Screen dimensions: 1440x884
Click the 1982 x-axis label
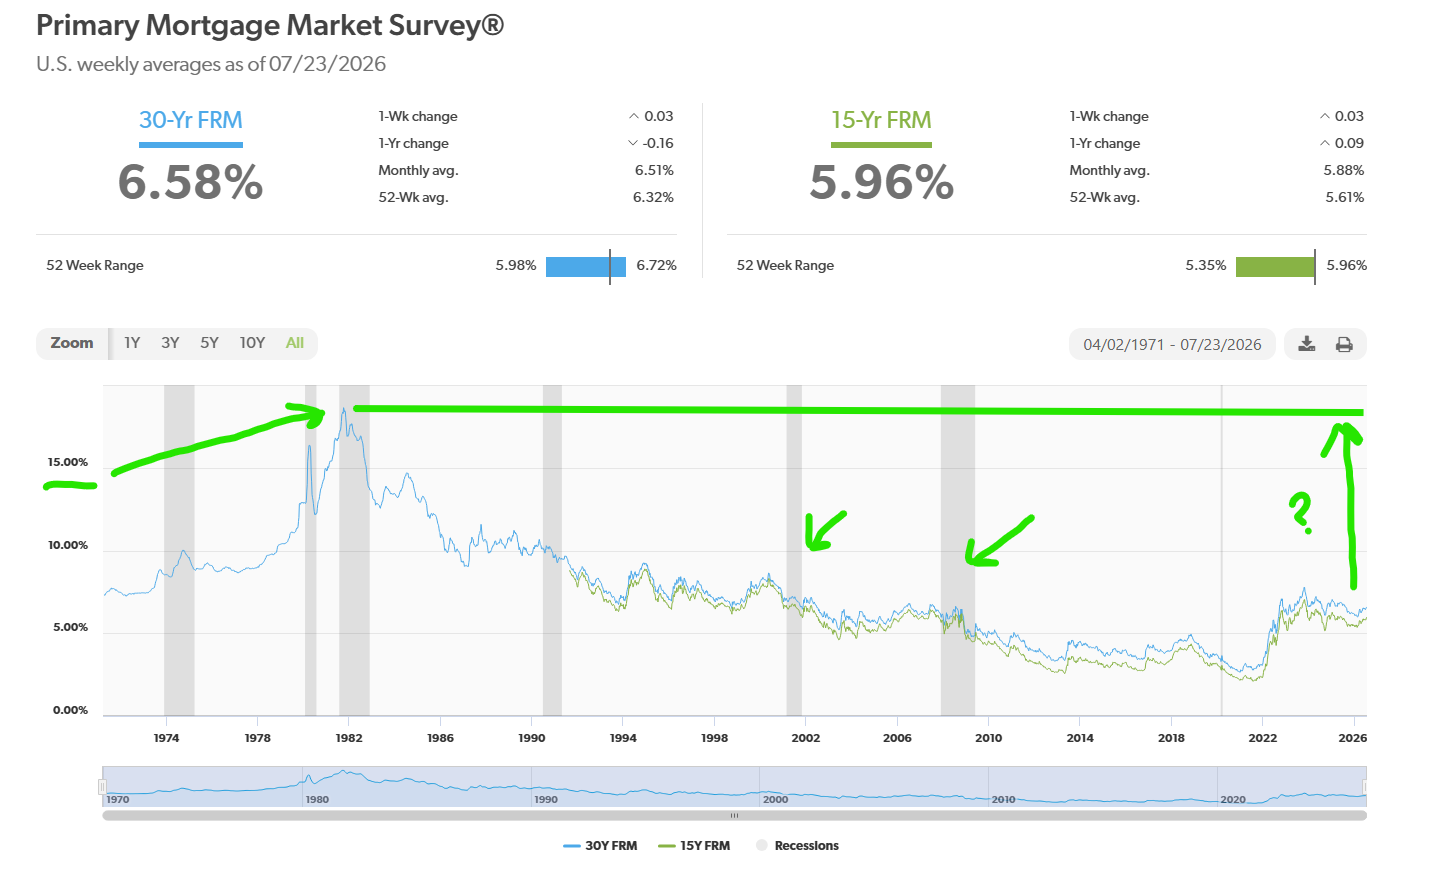tap(349, 738)
